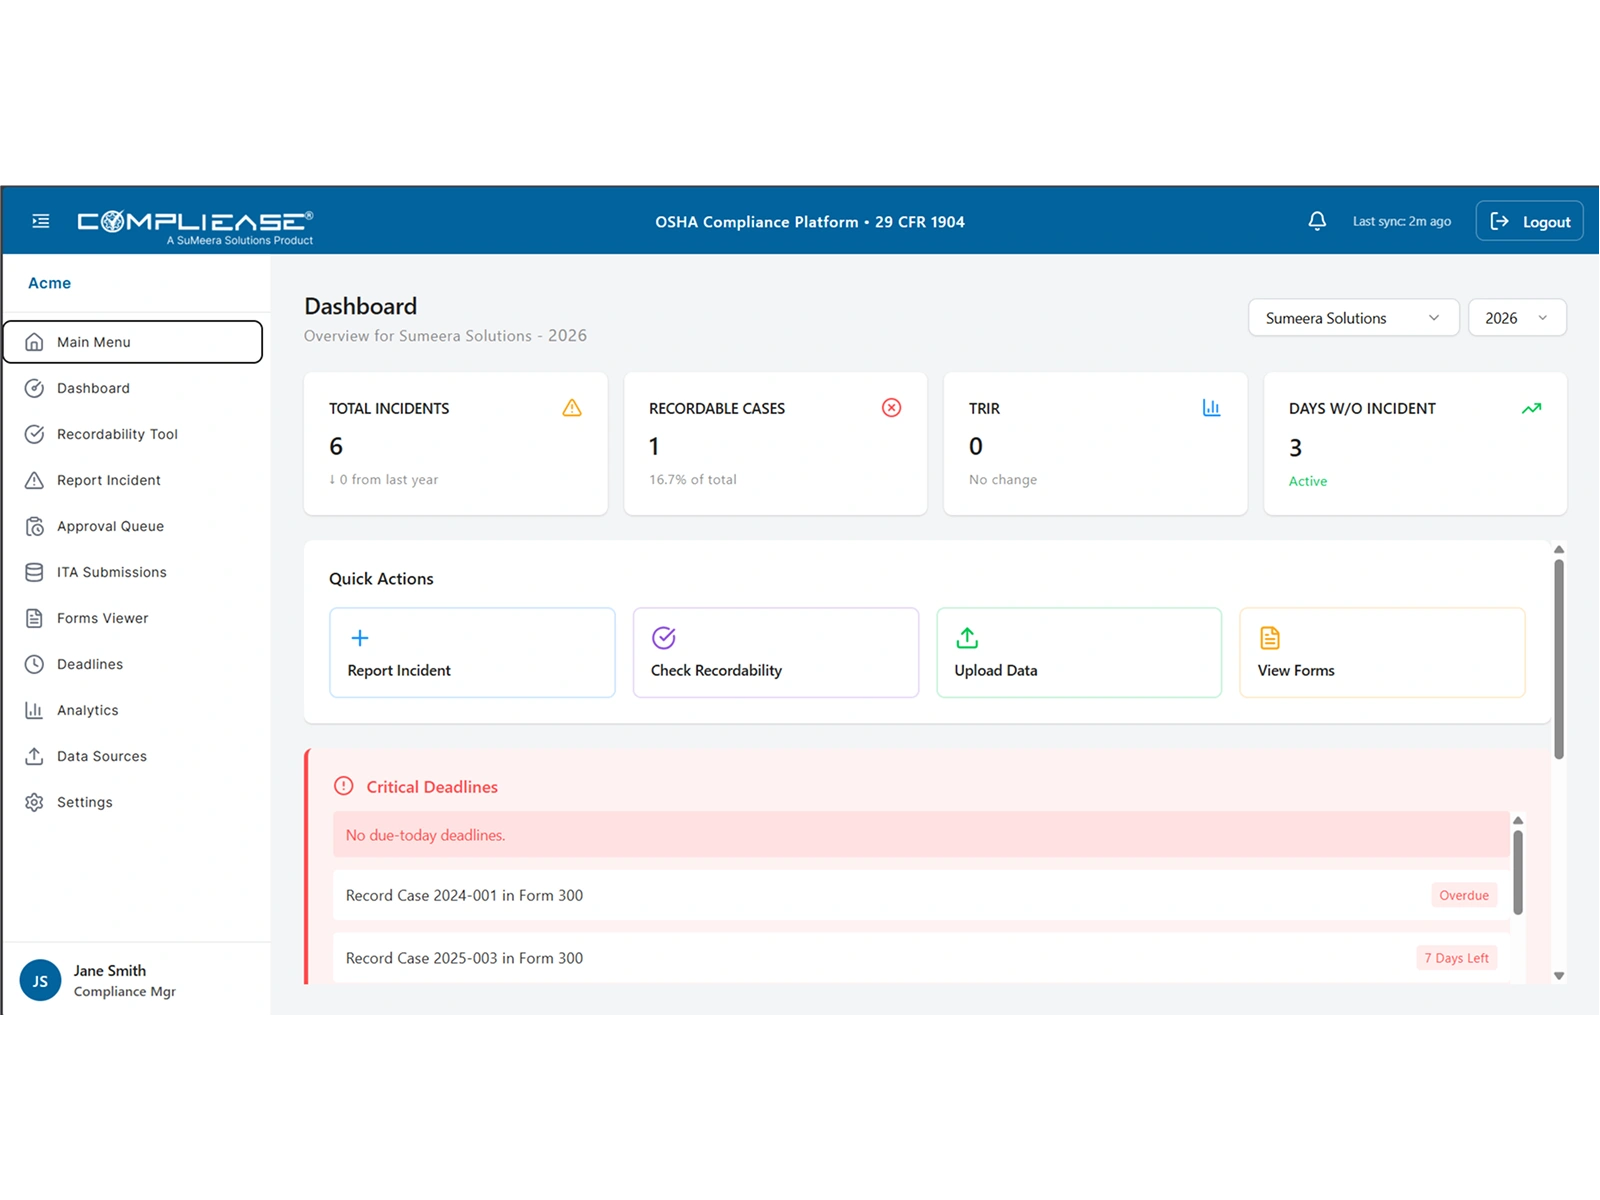Open the Sumeera Solutions company dropdown
Viewport: 1600px width, 1200px height.
pyautogui.click(x=1353, y=317)
